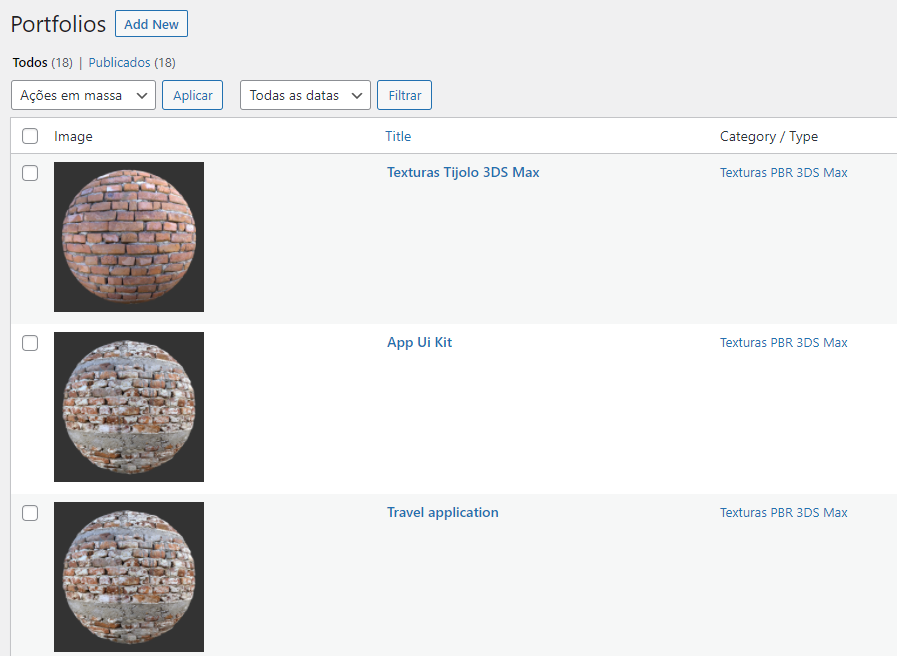Click the Filtrar button

click(x=404, y=95)
